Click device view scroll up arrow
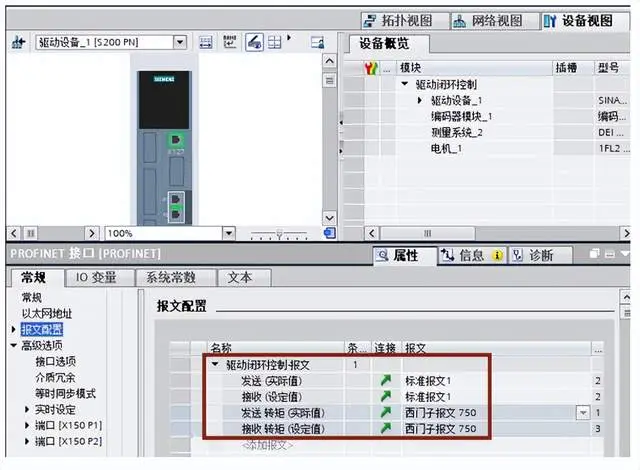Screen dimensions: 640x470 [329, 61]
